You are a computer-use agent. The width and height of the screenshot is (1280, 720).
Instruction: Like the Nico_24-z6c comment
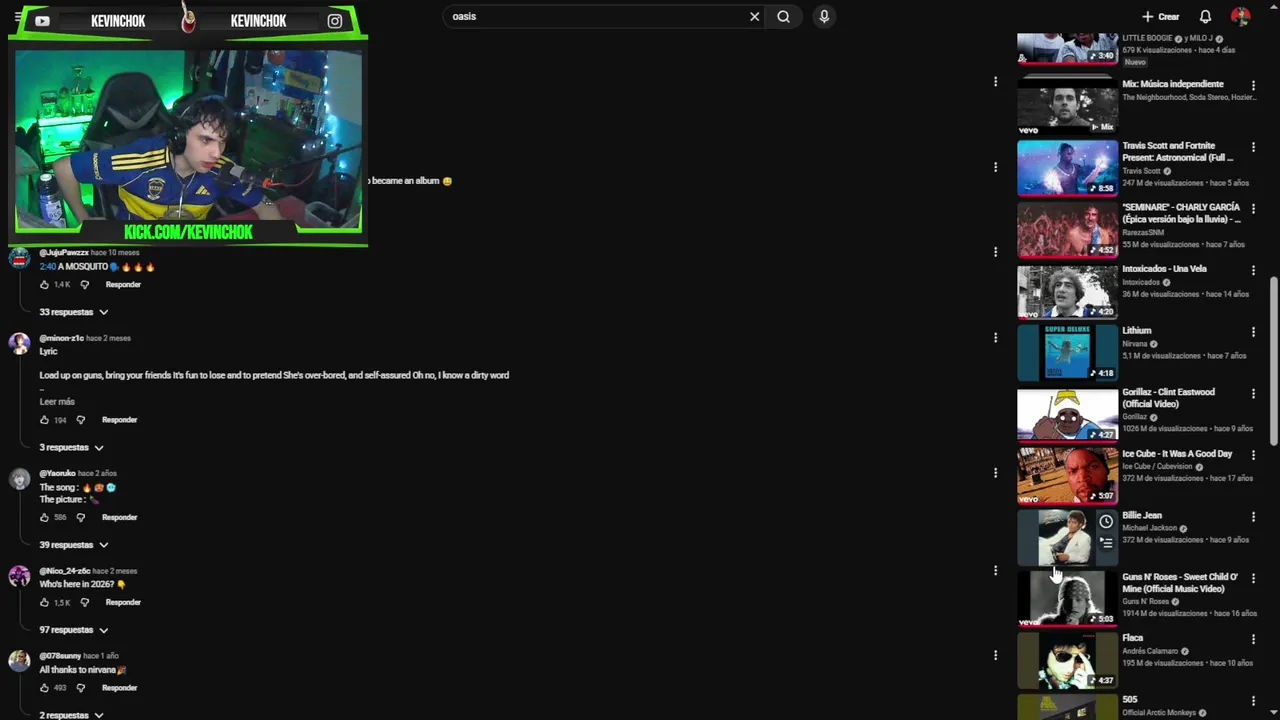click(44, 603)
